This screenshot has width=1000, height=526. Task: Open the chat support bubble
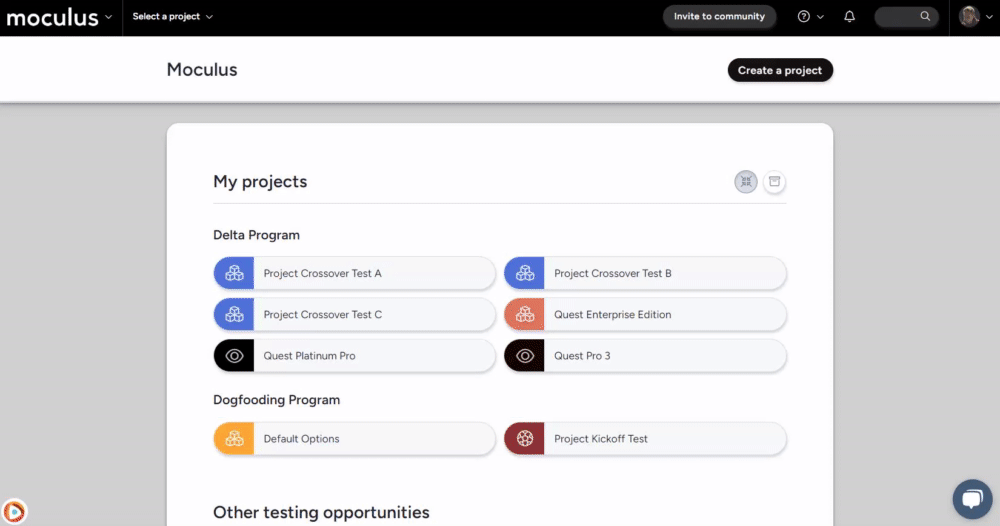click(x=971, y=498)
